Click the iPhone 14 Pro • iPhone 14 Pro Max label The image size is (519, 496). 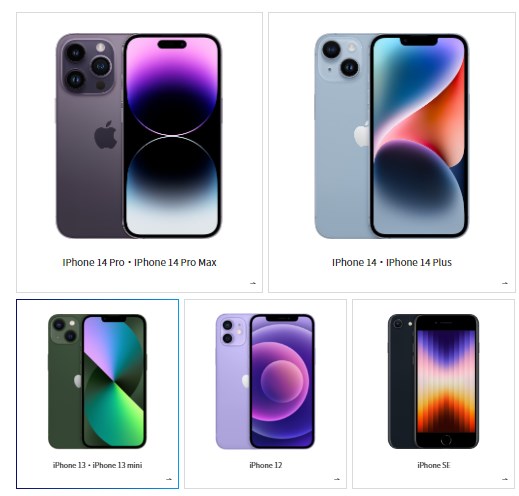pyautogui.click(x=139, y=262)
